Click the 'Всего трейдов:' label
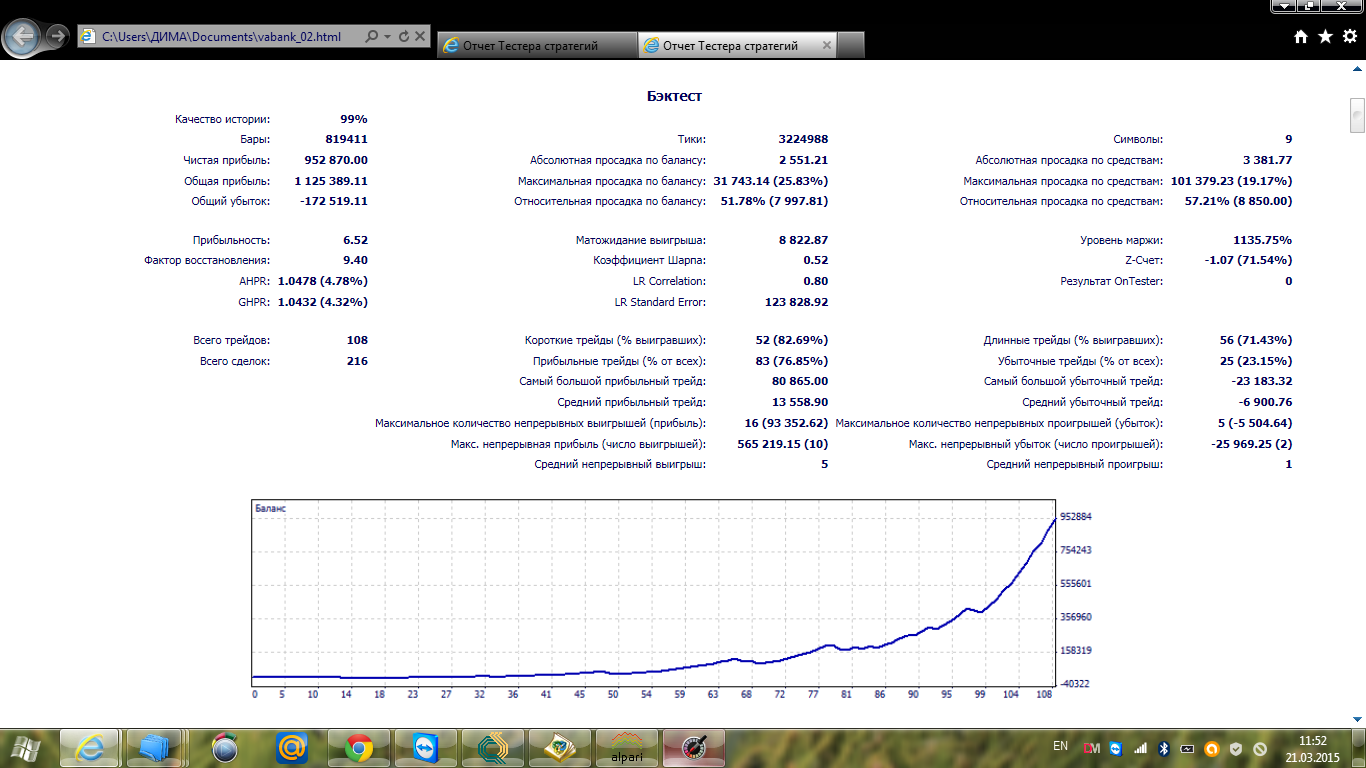This screenshot has height=768, width=1366. [231, 341]
